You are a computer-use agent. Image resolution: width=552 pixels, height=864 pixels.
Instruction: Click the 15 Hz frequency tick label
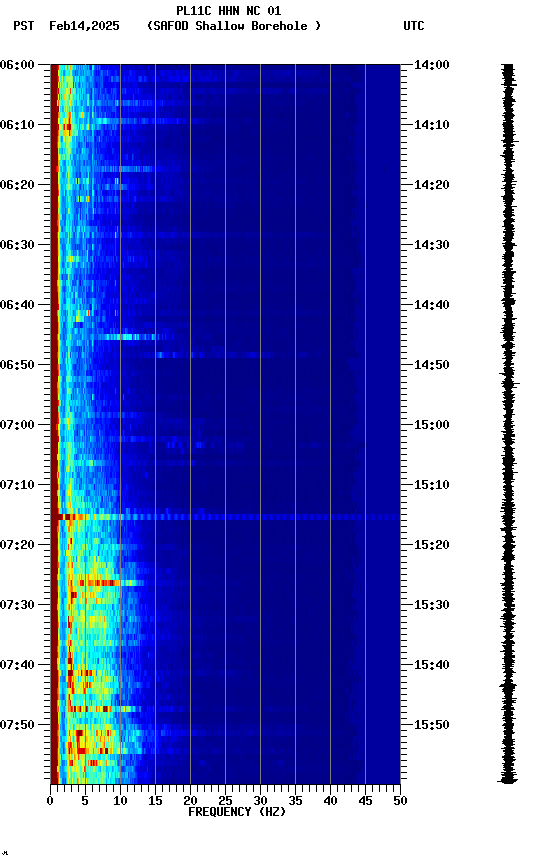pos(155,801)
